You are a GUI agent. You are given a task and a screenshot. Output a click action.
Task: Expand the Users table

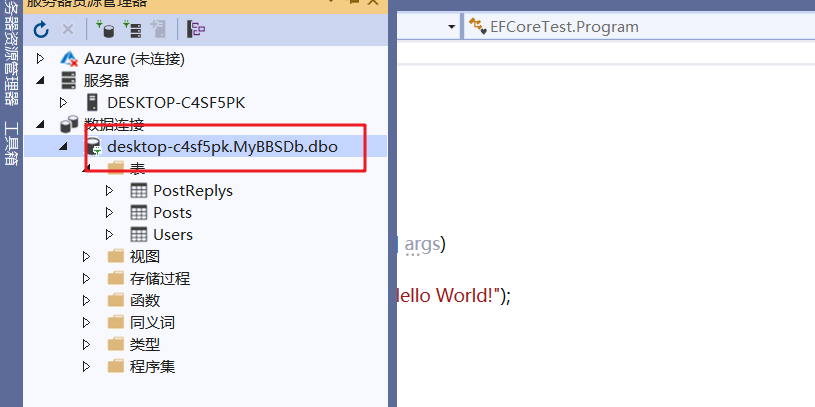point(109,234)
